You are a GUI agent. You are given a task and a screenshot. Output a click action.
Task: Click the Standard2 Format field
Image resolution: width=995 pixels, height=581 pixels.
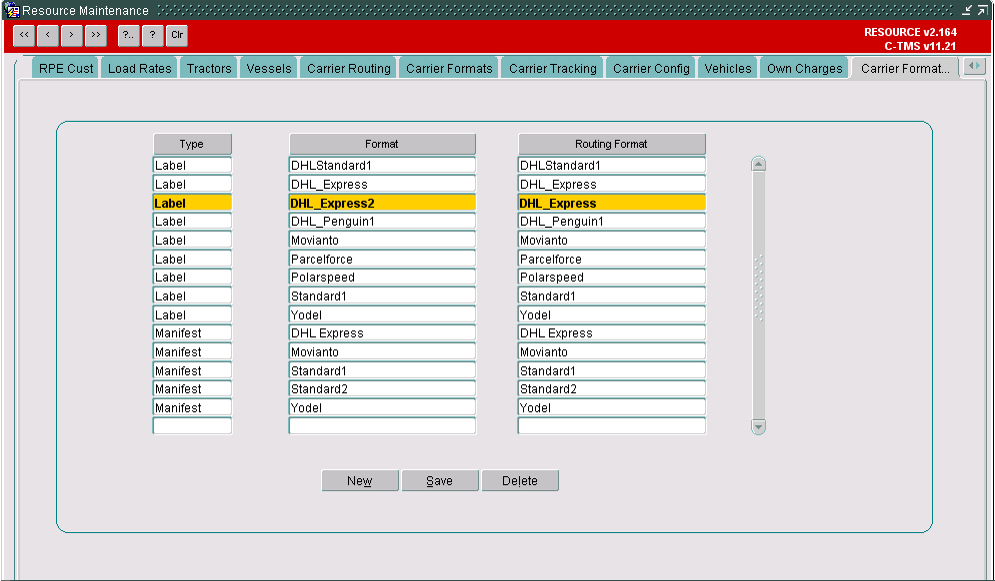click(x=382, y=389)
